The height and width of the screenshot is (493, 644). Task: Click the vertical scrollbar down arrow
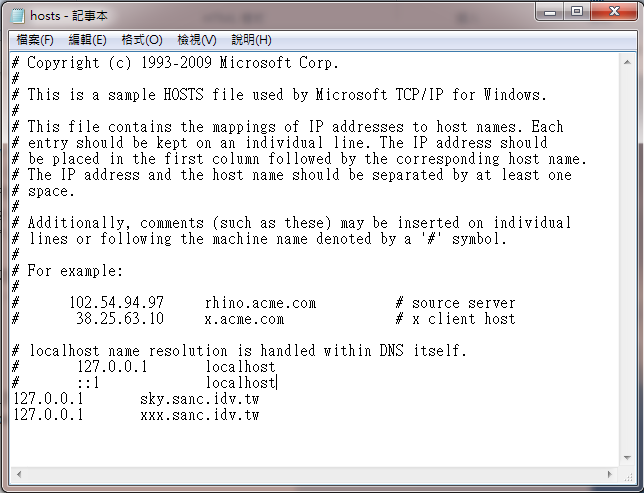pyautogui.click(x=627, y=458)
